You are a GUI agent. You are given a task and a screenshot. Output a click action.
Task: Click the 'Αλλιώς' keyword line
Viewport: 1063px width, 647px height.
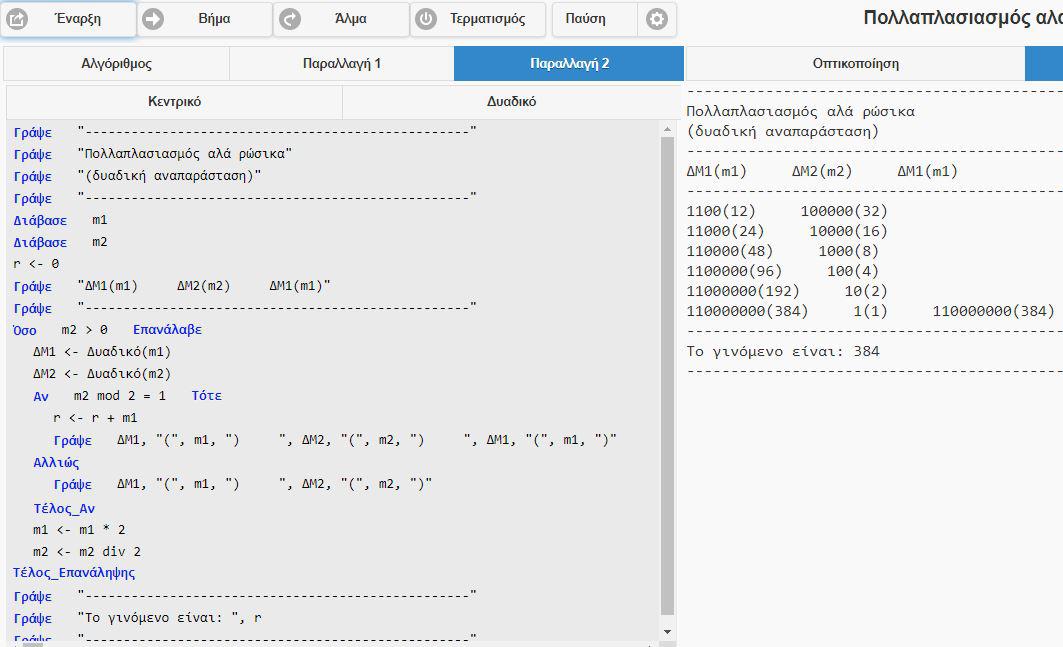[56, 463]
